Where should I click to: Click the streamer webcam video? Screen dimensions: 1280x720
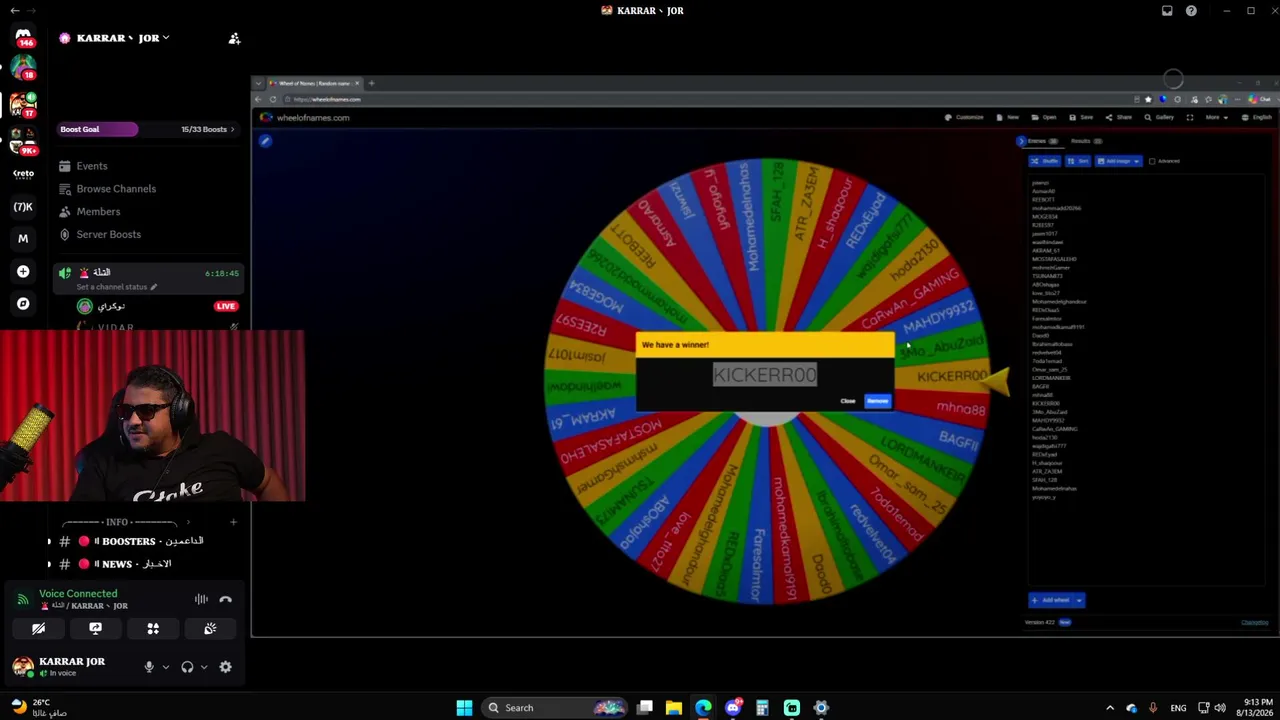coord(152,416)
